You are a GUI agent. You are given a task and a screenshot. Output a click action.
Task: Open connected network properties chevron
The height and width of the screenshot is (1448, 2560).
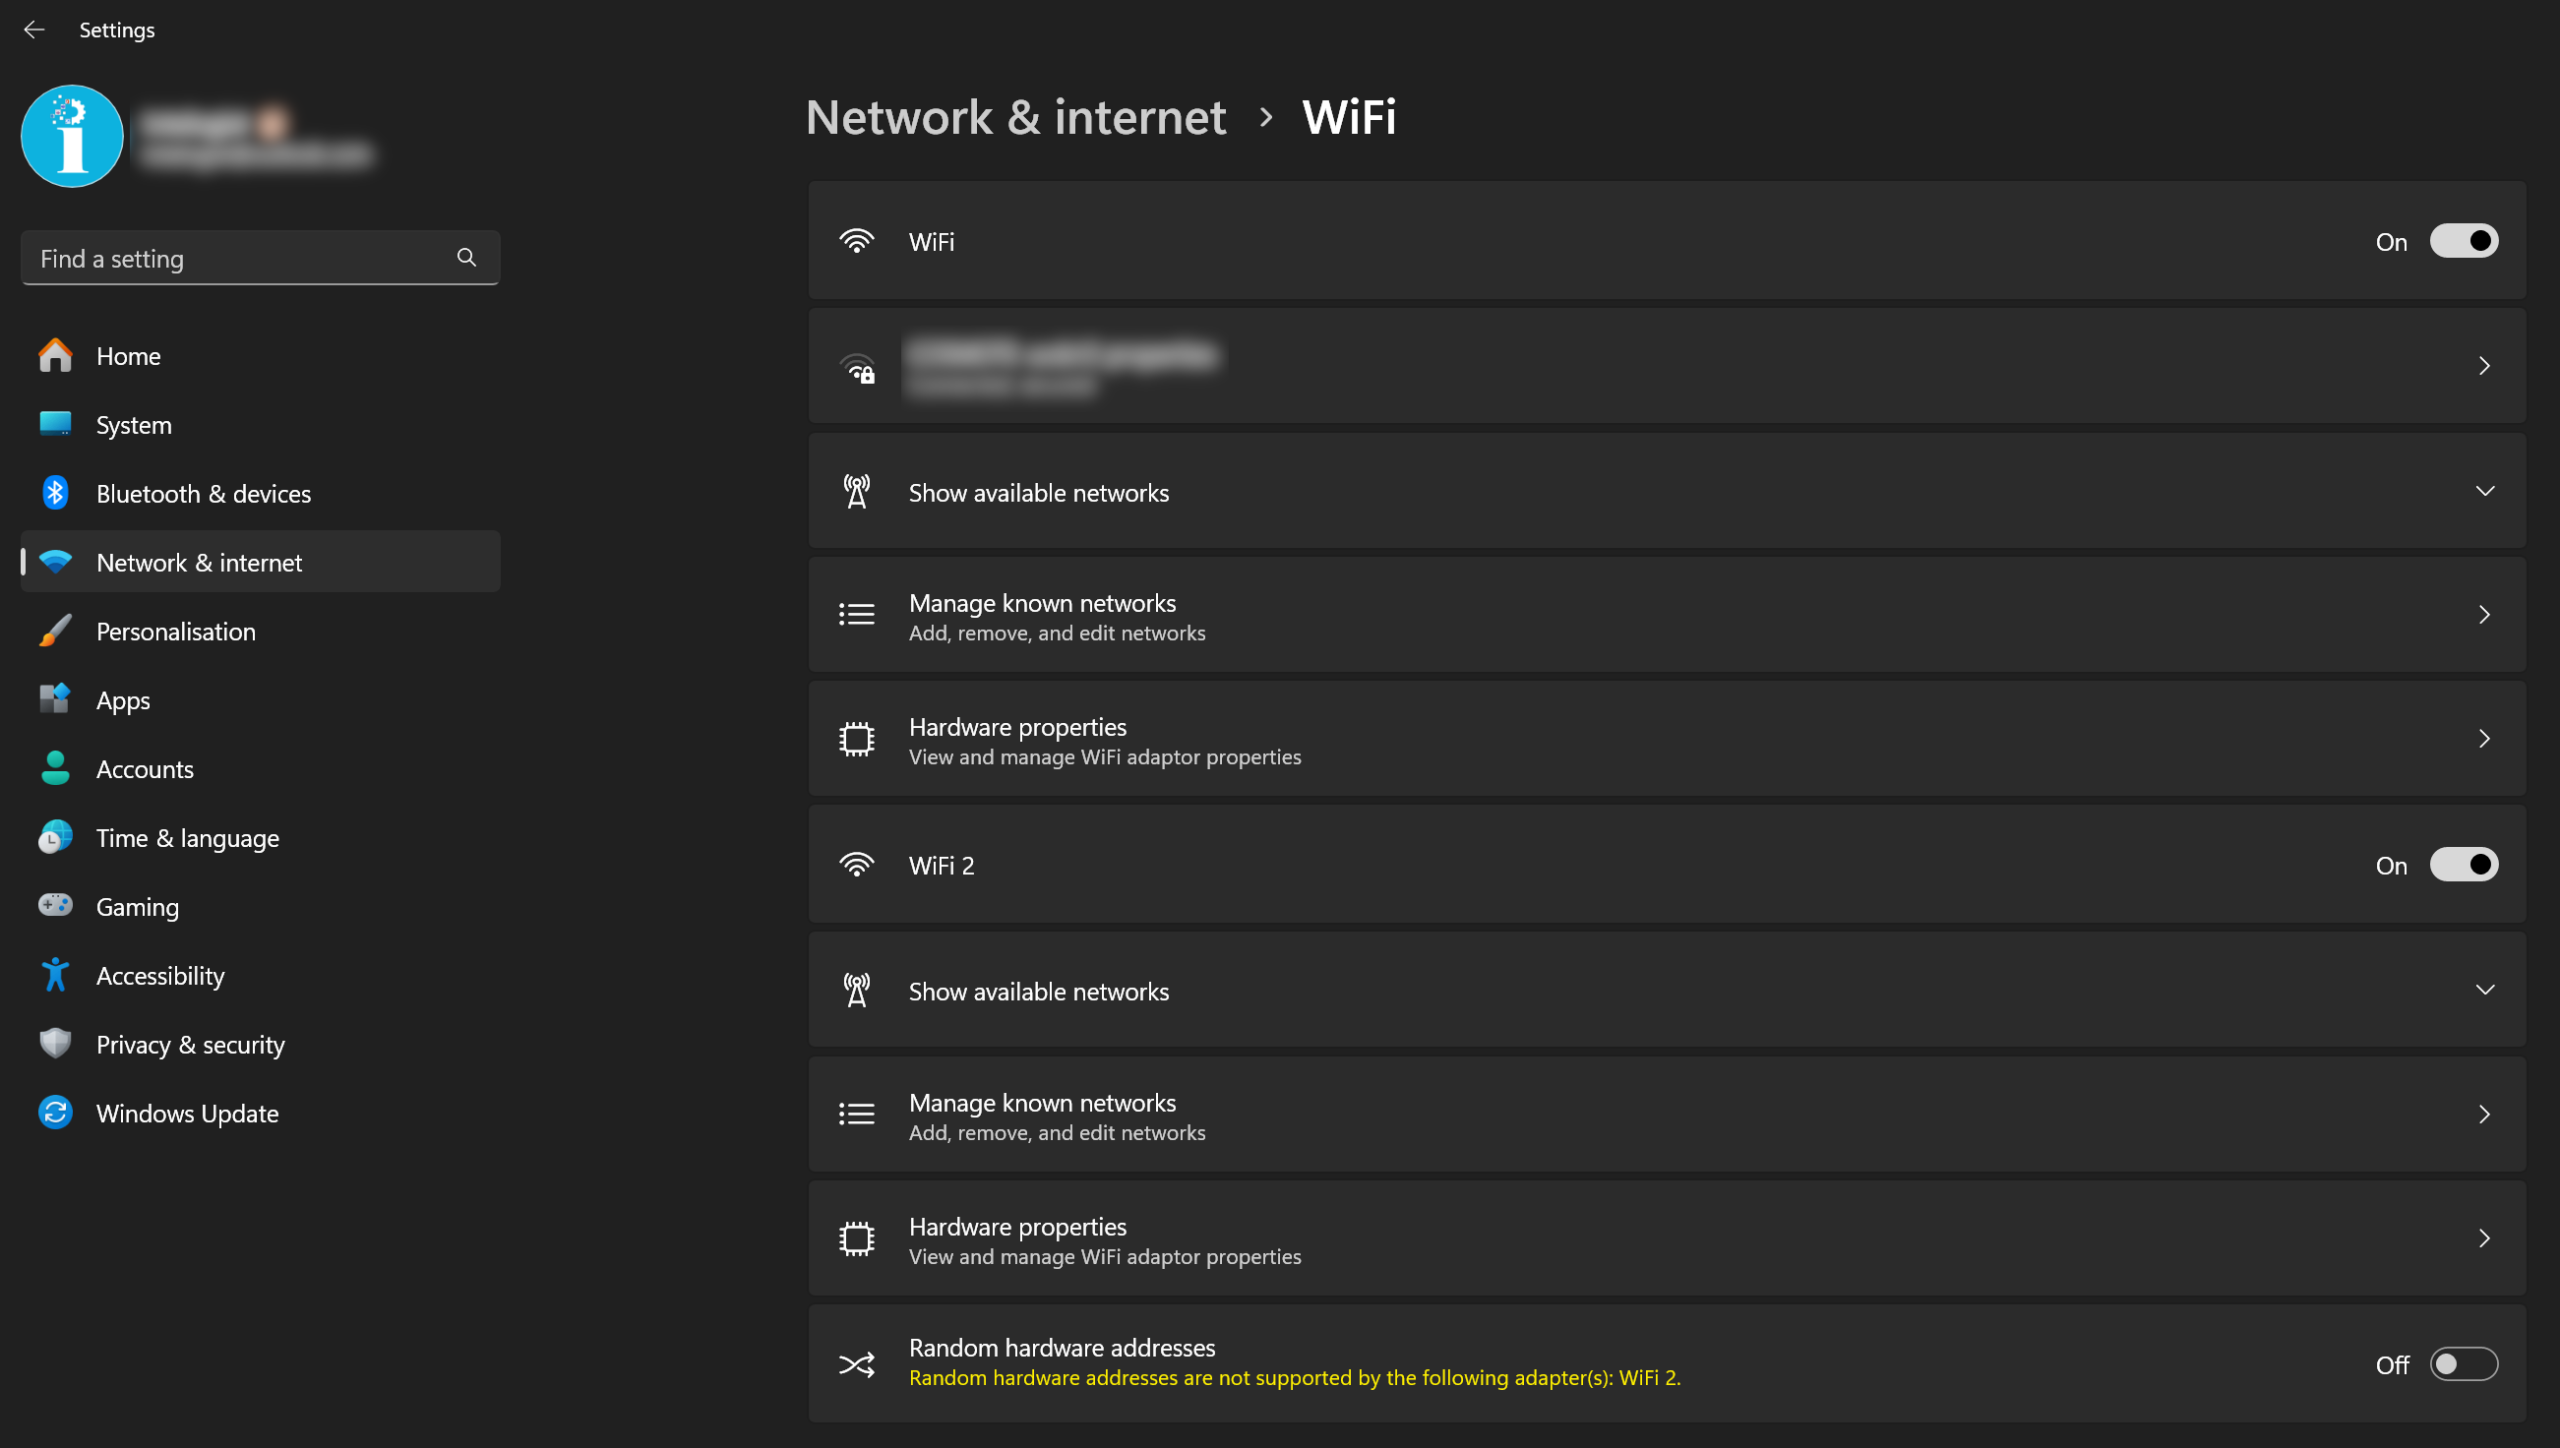click(x=2484, y=366)
